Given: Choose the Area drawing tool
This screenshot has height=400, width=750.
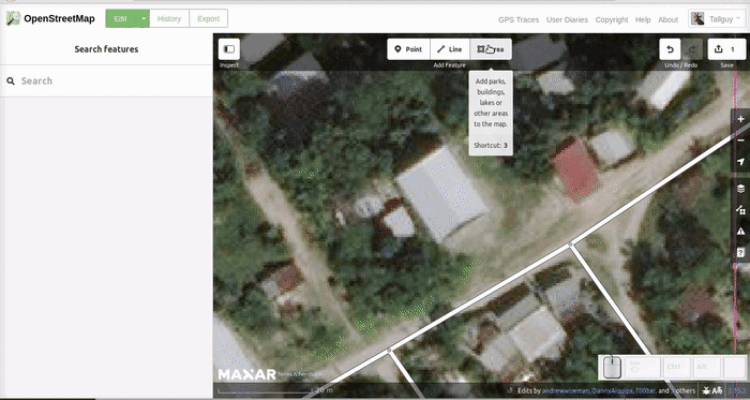Looking at the screenshot, I should (490, 48).
